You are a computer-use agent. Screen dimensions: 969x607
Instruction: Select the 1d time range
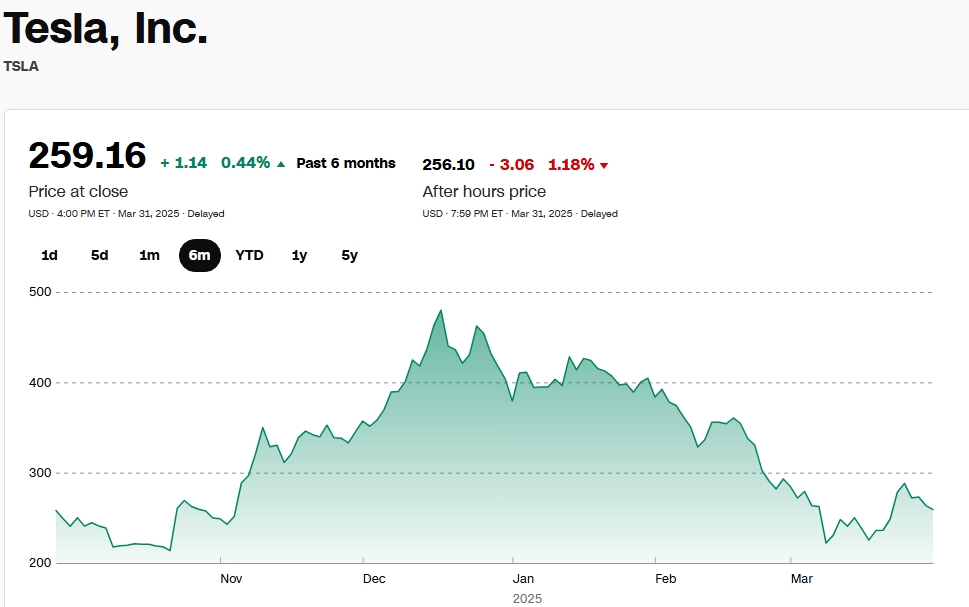(49, 255)
